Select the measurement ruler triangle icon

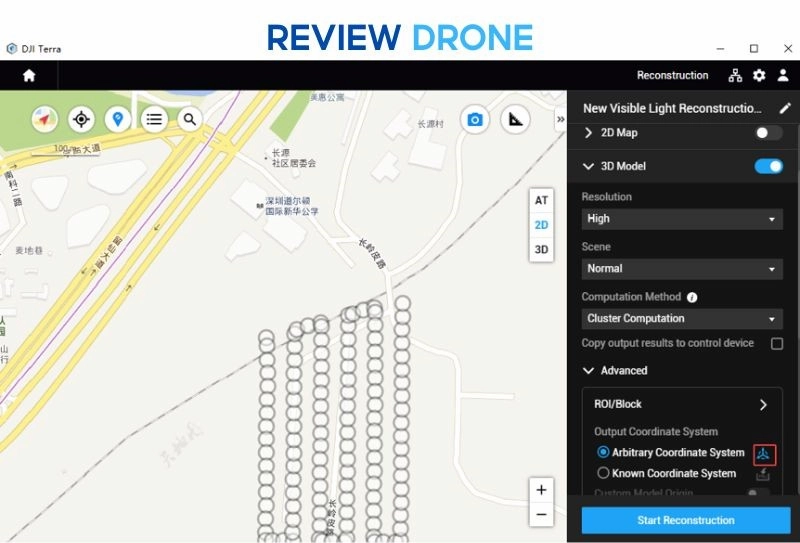pyautogui.click(x=515, y=119)
